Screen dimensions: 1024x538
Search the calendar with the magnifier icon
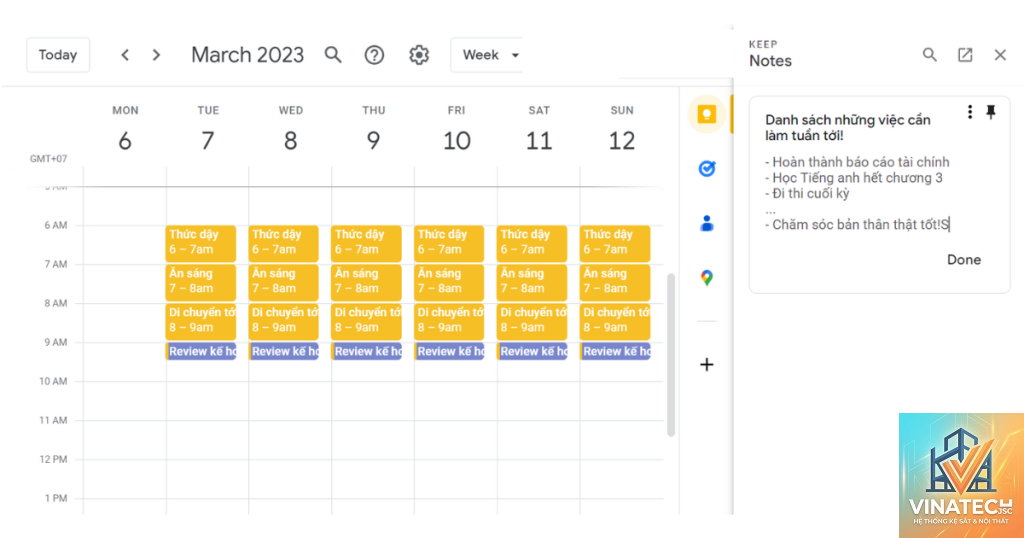(x=333, y=55)
